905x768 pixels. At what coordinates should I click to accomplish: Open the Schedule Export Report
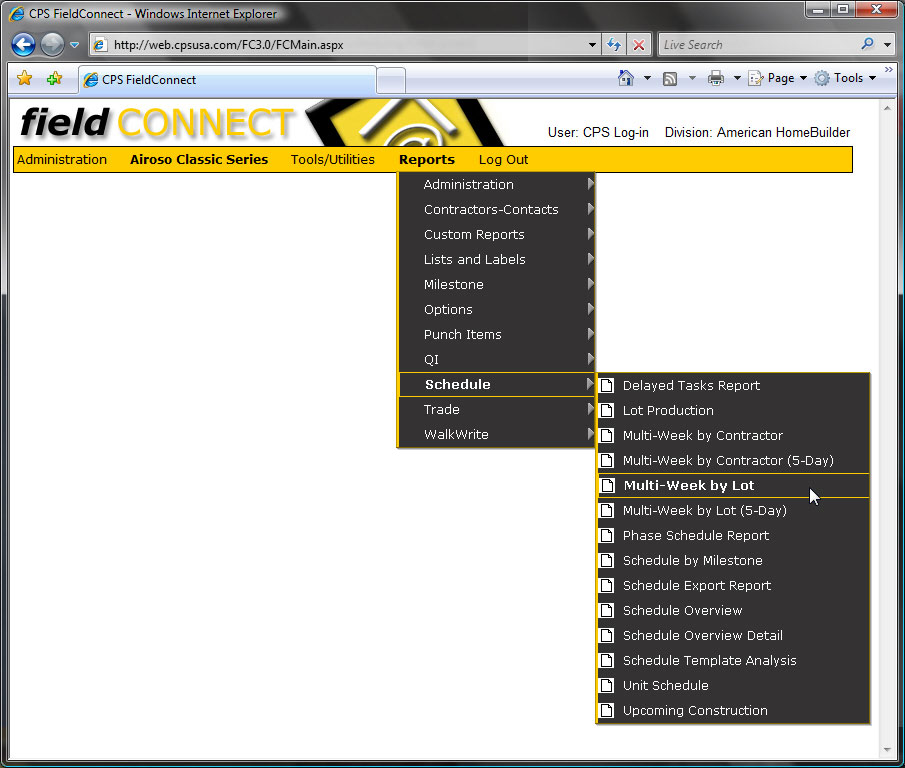coord(733,586)
